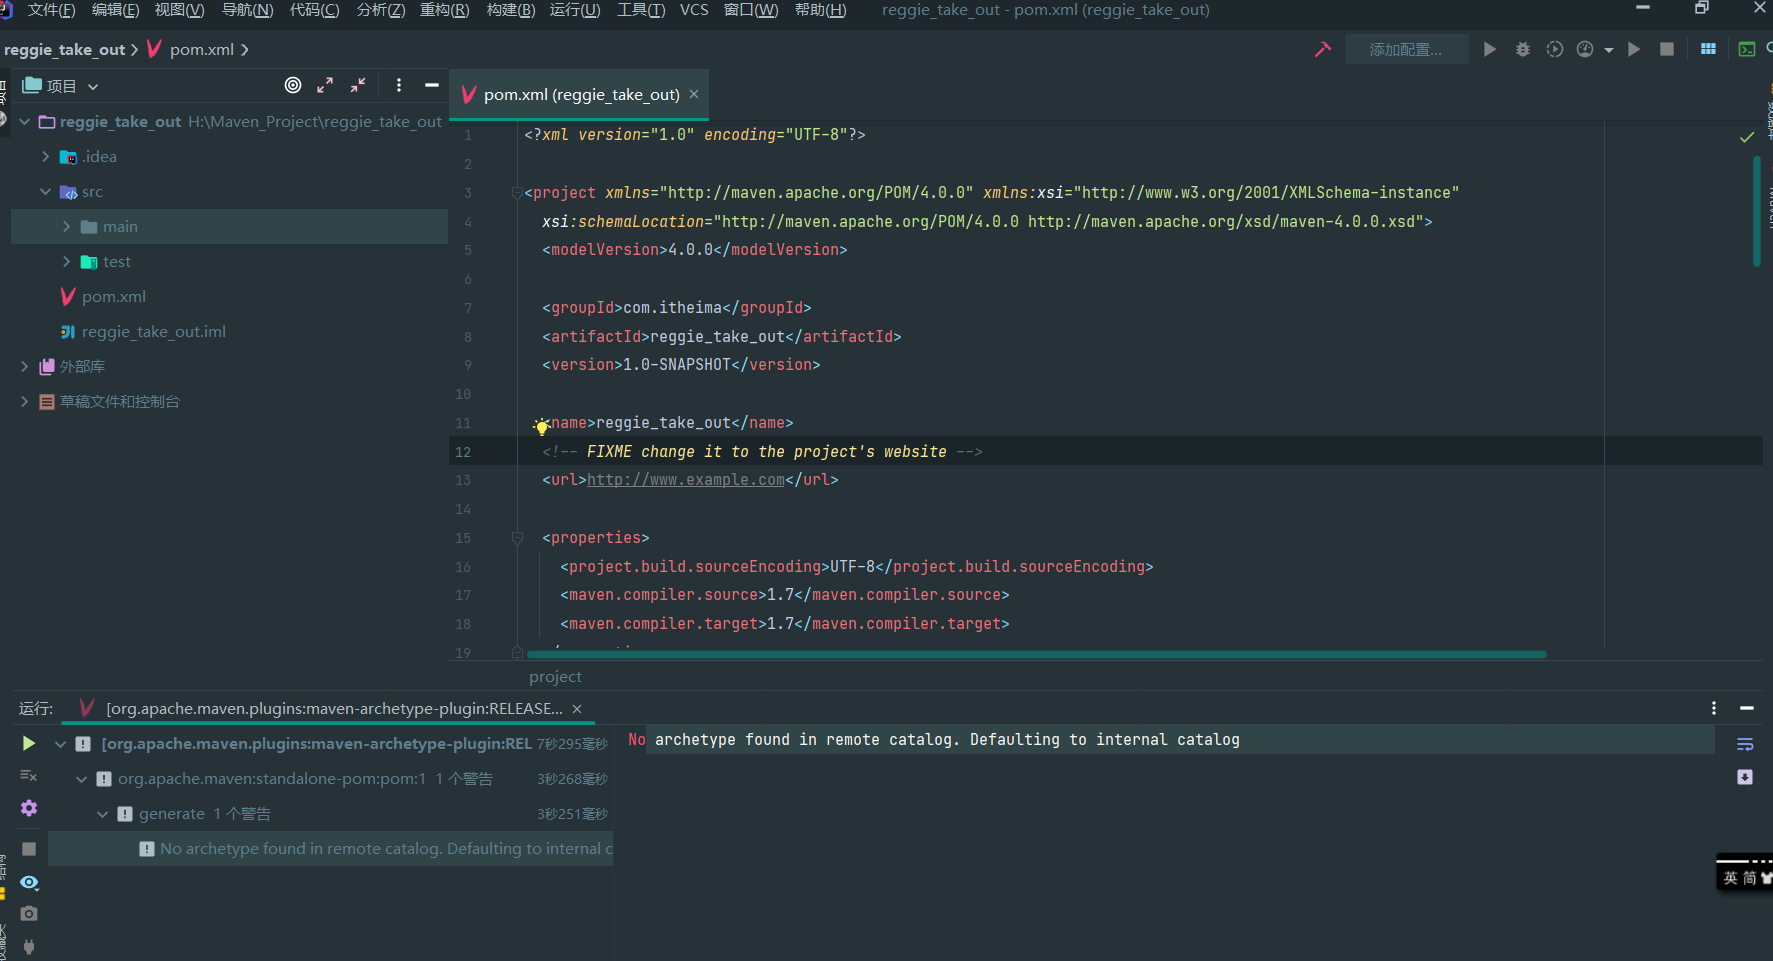1773x961 pixels.
Task: Click the Build hammer icon
Action: (1323, 49)
